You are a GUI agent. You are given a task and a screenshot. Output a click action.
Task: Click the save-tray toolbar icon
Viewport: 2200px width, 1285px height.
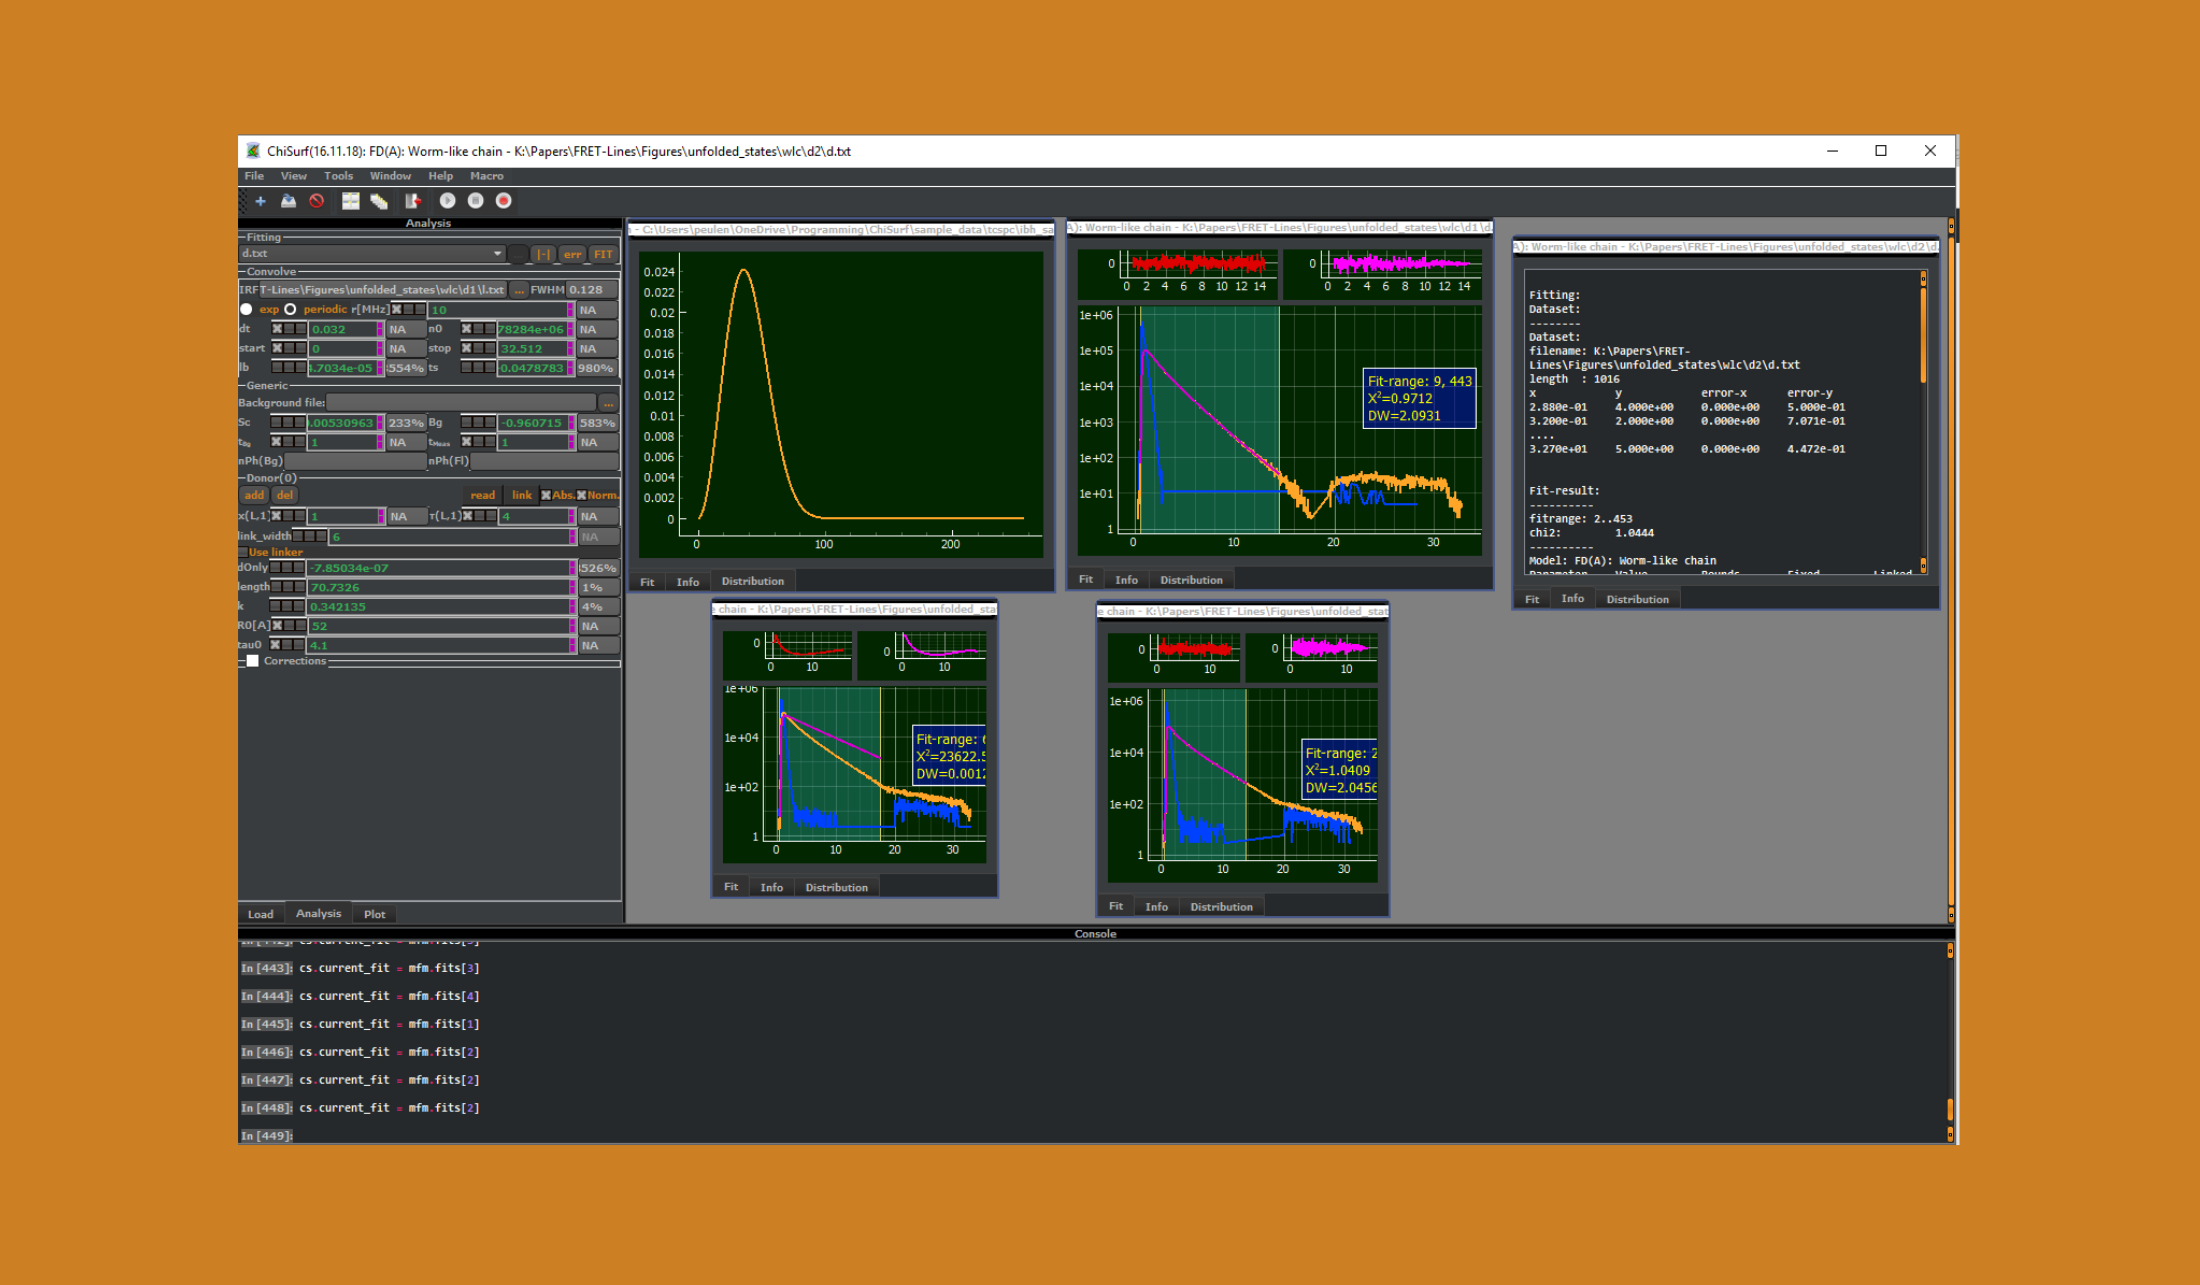(x=288, y=201)
